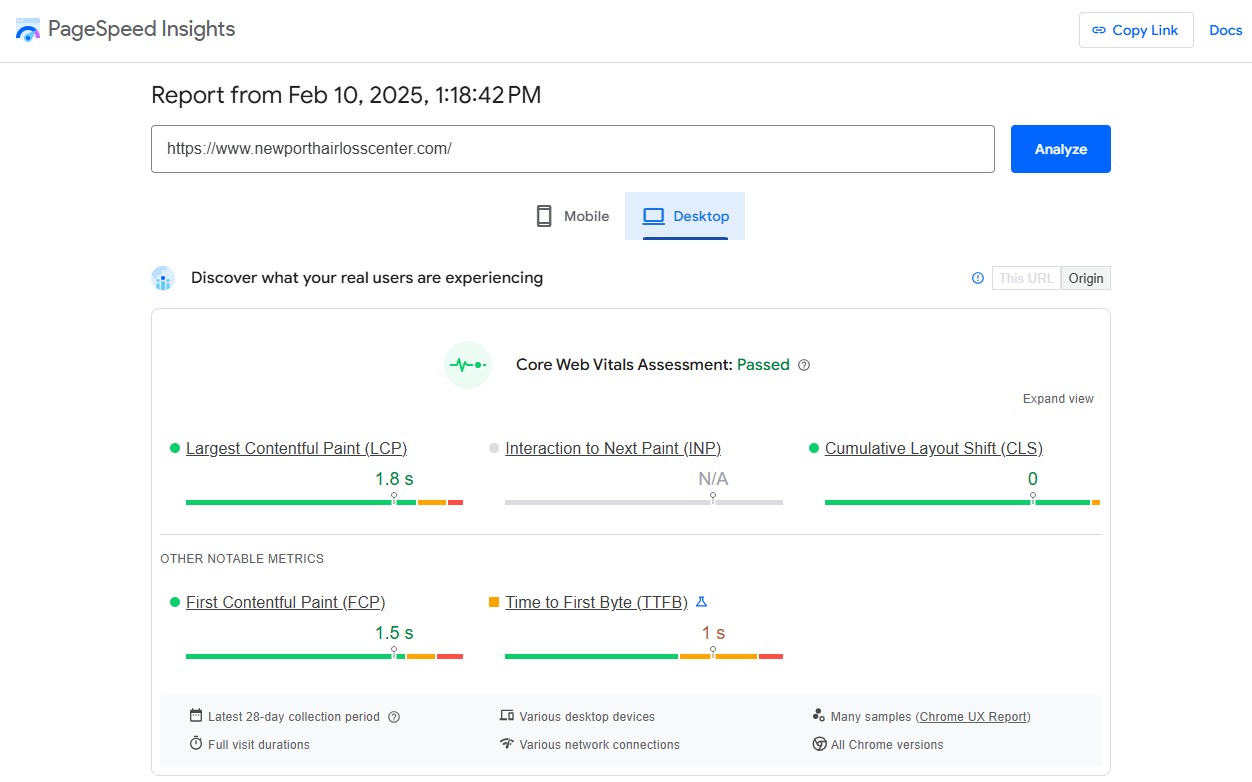Click the help icon after 28-day collection period
The image size is (1252, 782).
394,717
